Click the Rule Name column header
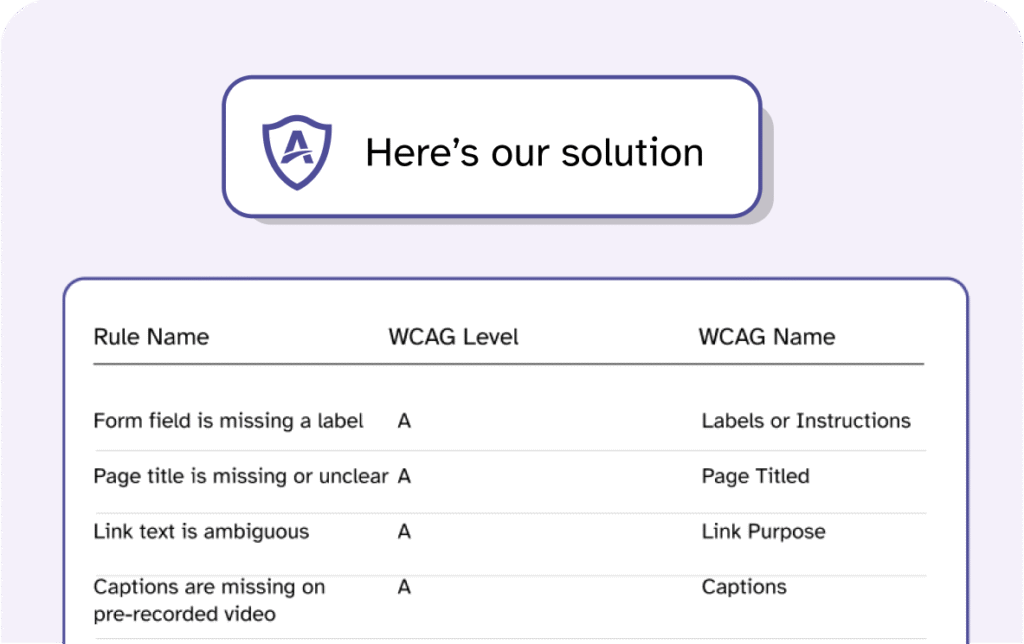The image size is (1024, 644). point(151,337)
